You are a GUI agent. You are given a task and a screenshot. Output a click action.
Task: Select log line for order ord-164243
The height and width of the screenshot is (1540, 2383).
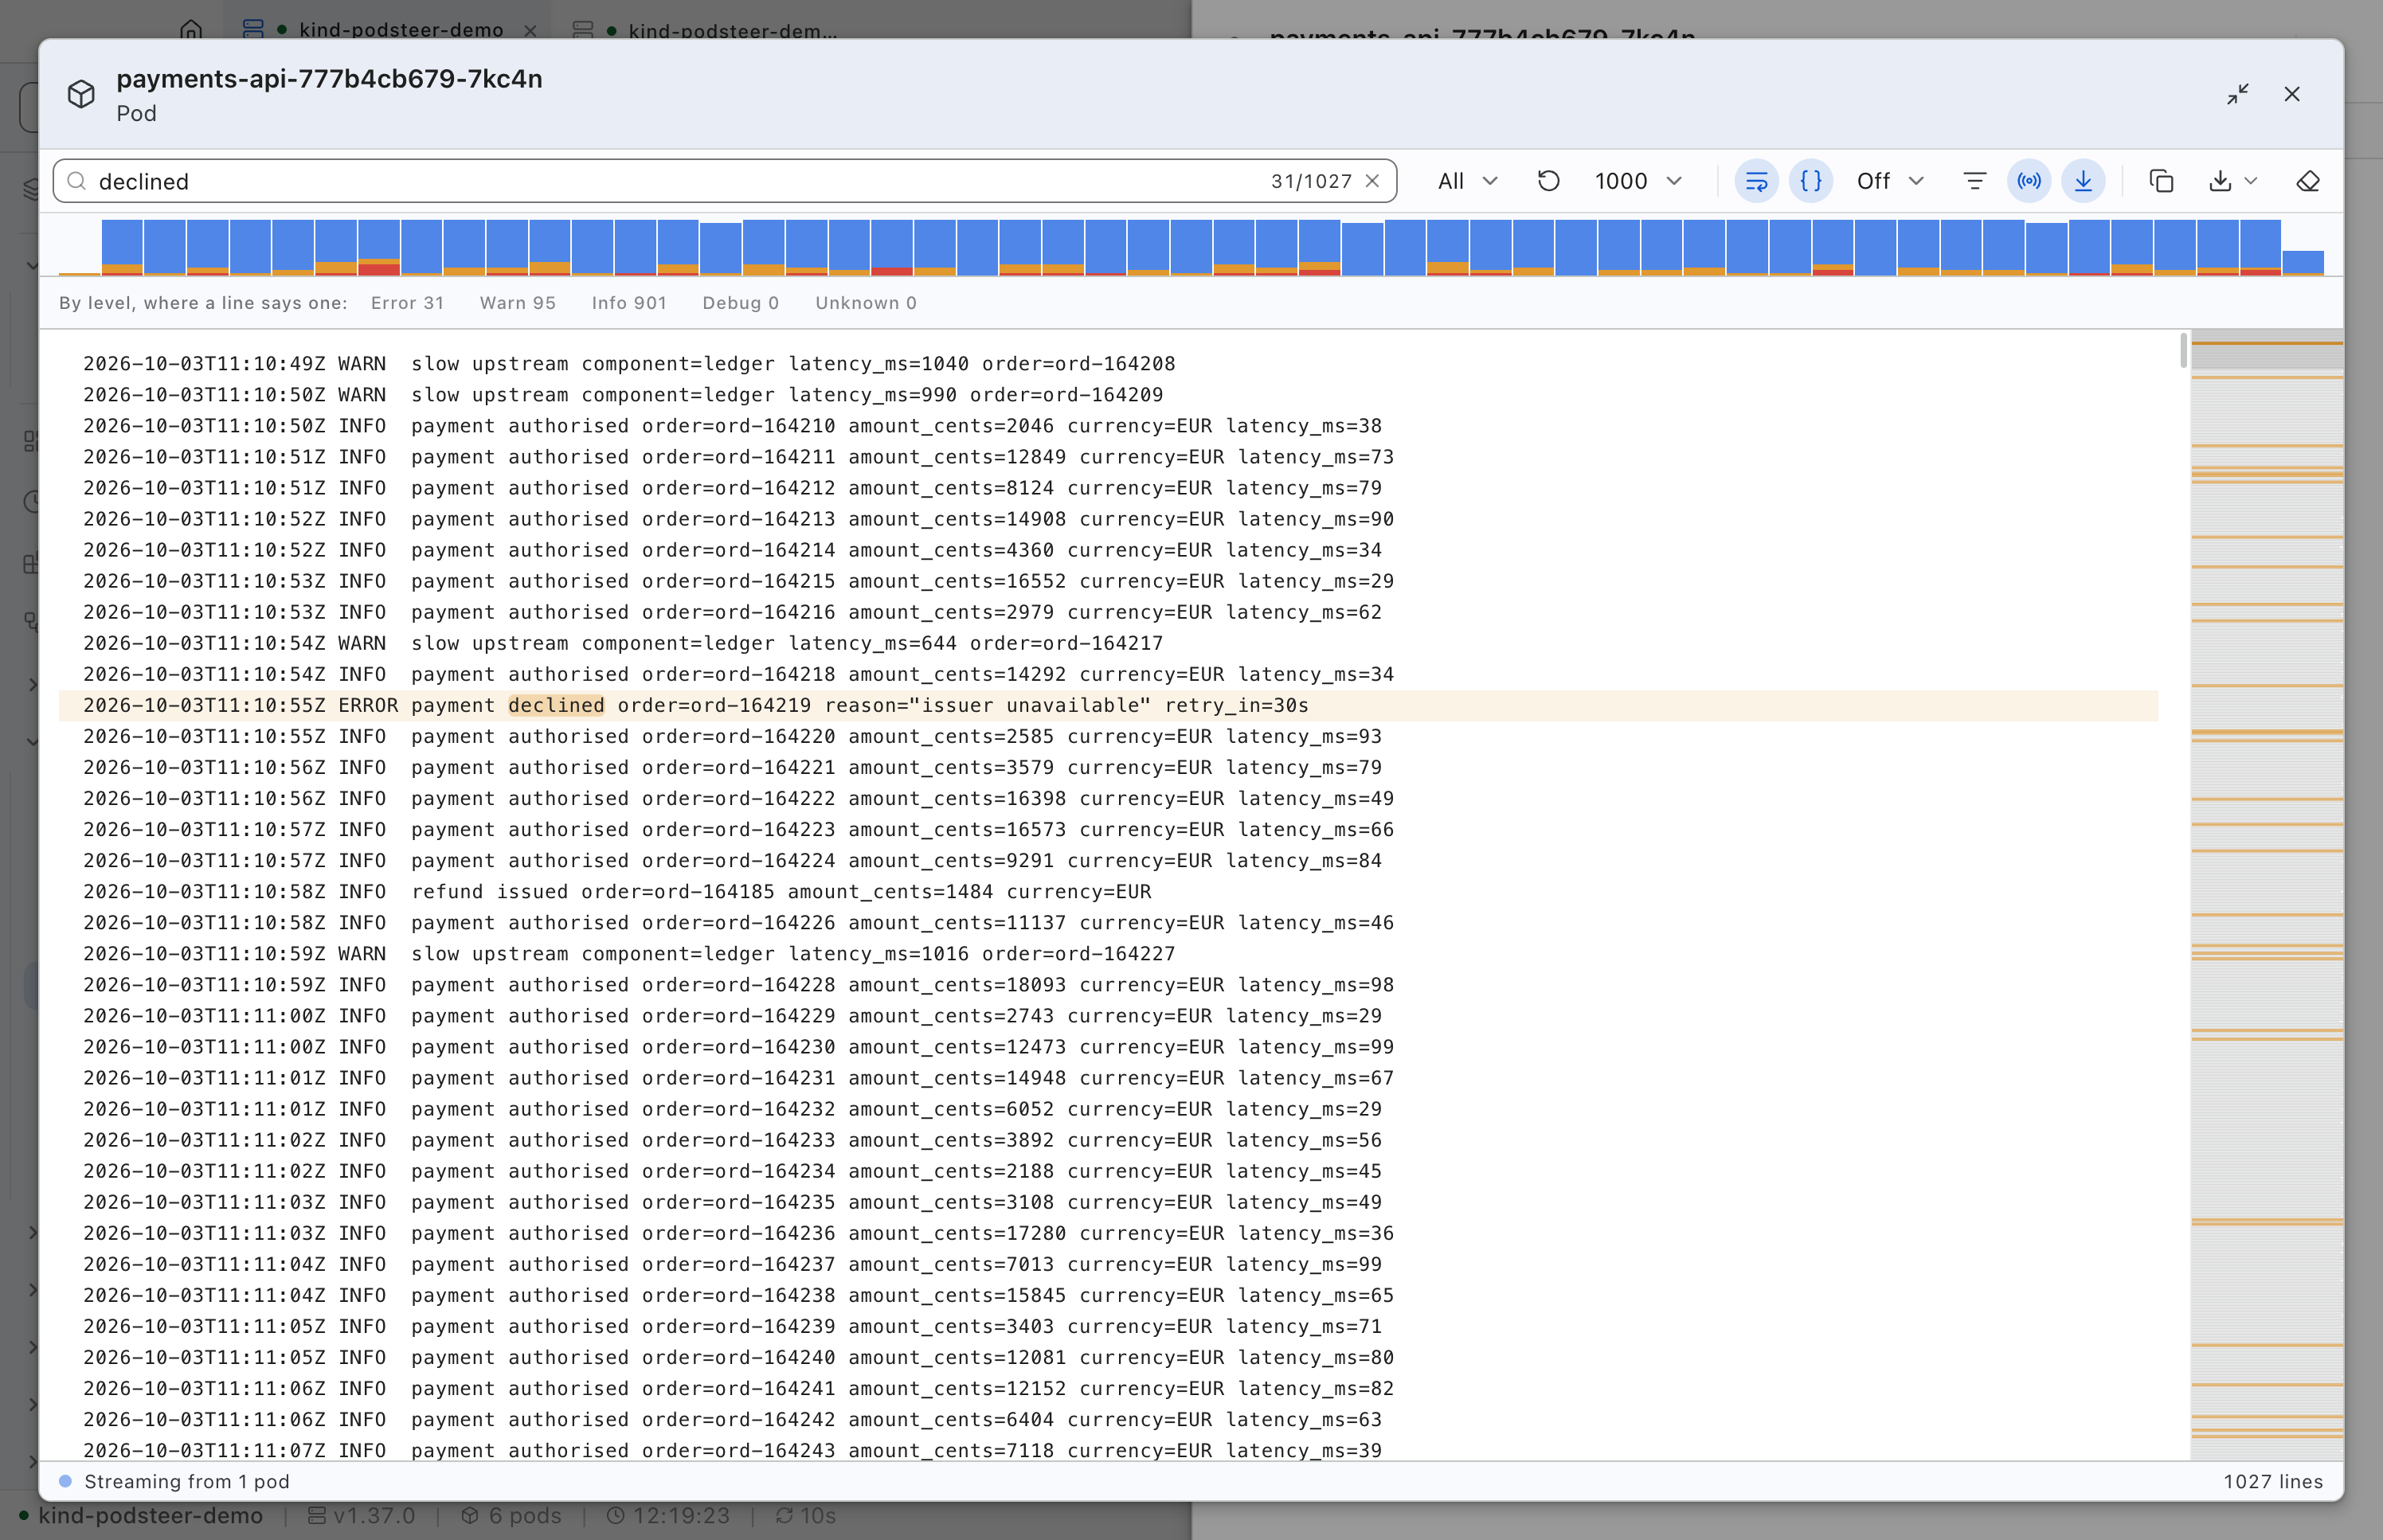pos(1108,1450)
